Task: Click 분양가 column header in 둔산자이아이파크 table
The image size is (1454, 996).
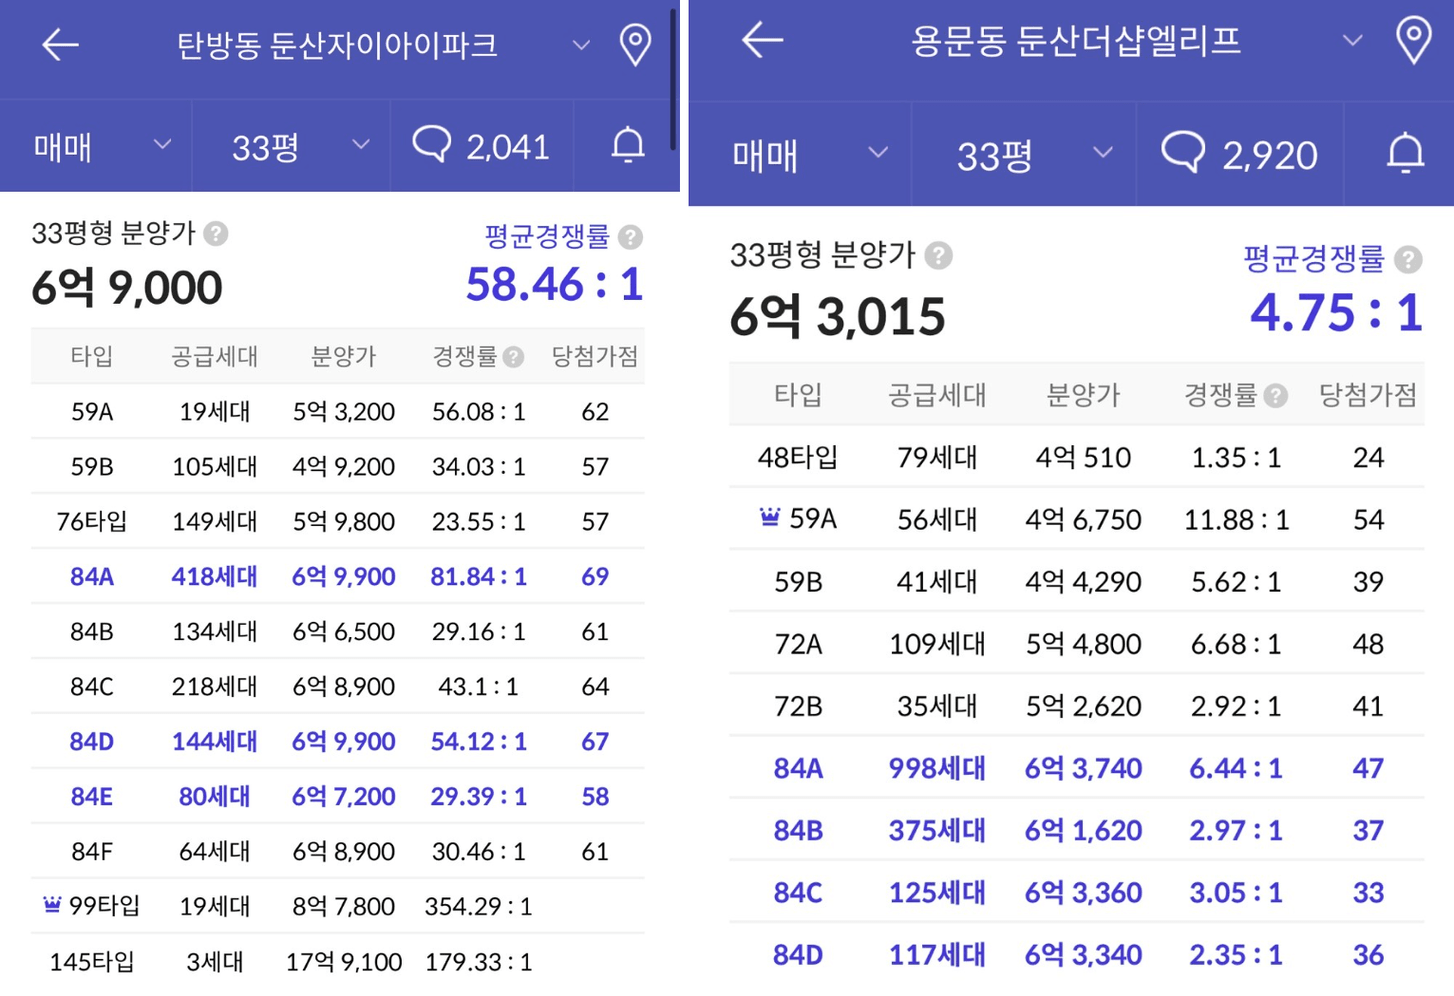Action: point(343,356)
